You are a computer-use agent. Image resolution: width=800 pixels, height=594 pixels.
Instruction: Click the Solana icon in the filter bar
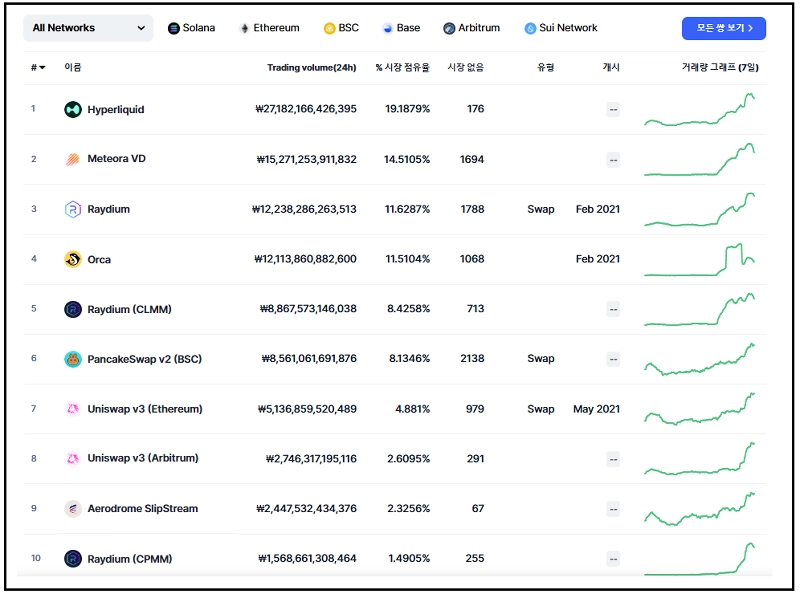pos(173,29)
